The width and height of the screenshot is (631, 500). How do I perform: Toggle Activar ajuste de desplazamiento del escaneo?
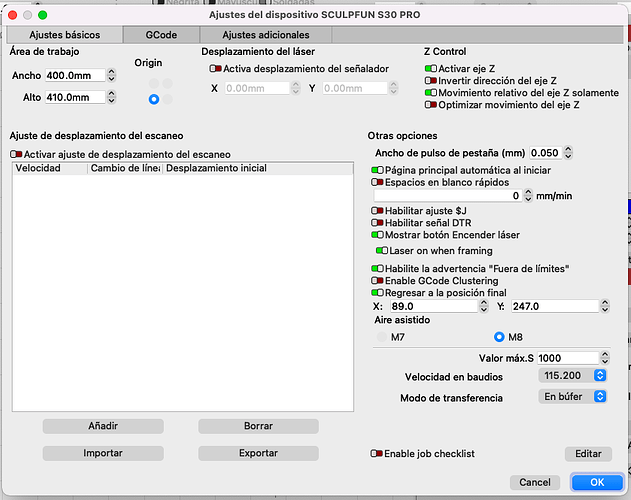(16, 155)
